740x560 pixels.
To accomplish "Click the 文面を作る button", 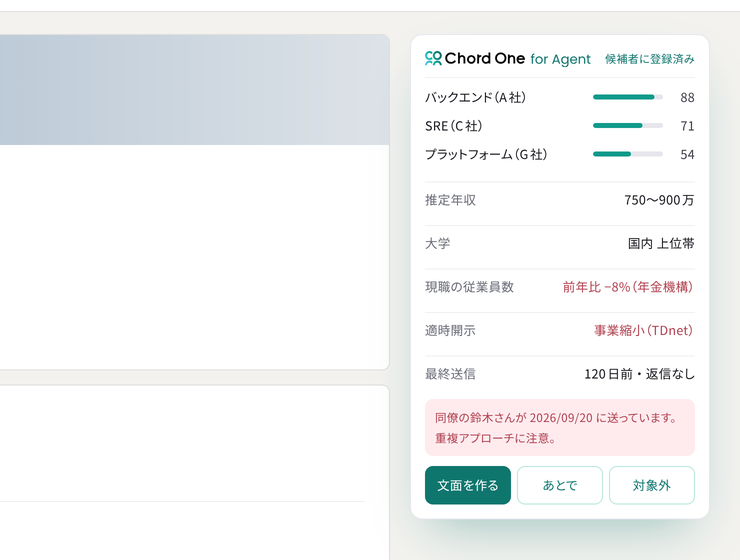I will click(x=468, y=485).
